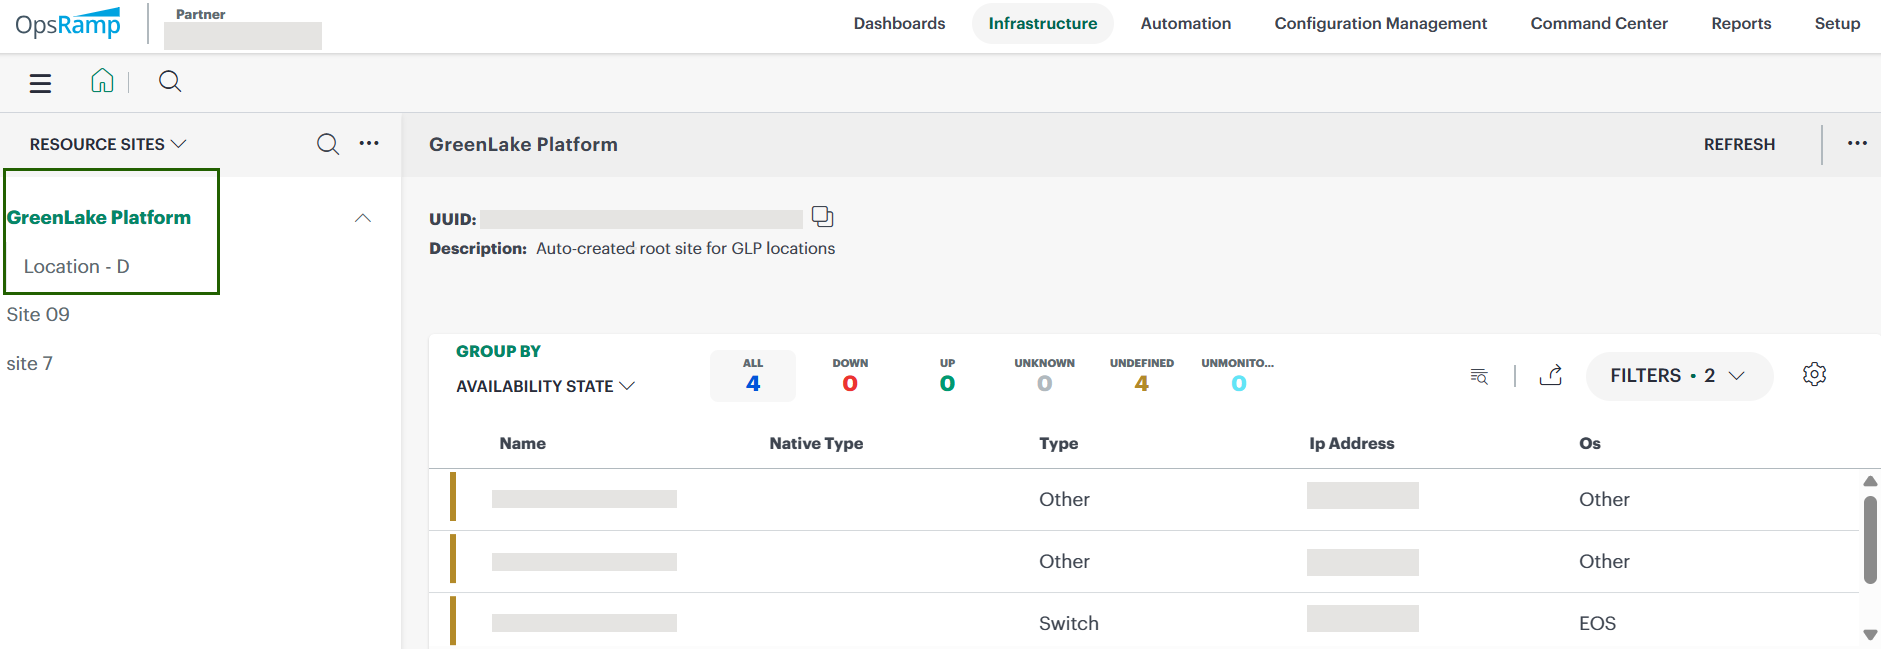Open GreenLake Platform header more options ellipsis
Viewport: 1881px width, 649px height.
[1857, 143]
